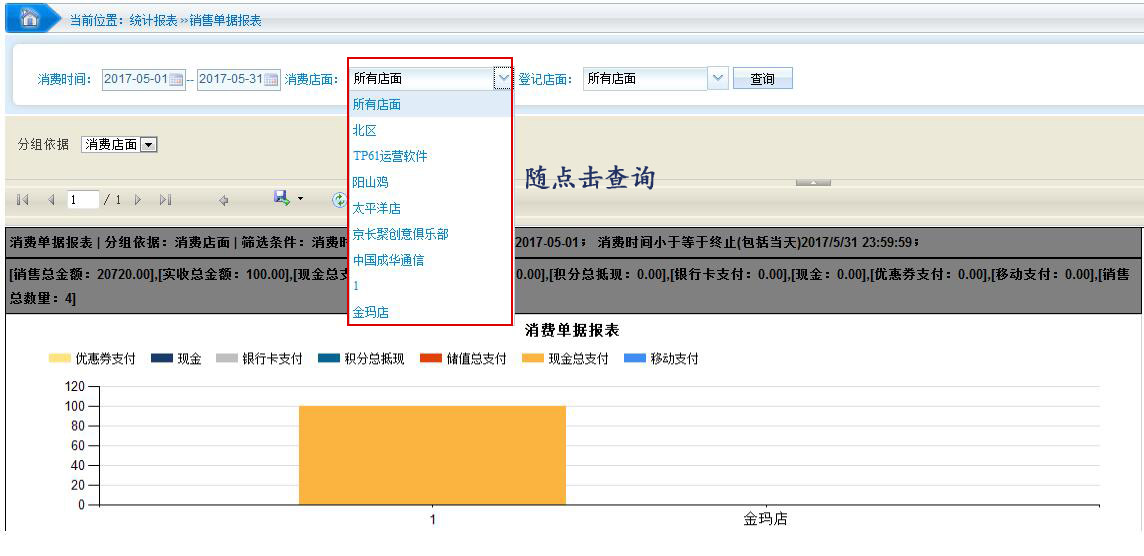Open calendar picker for start date
This screenshot has width=1144, height=556.
click(x=177, y=80)
